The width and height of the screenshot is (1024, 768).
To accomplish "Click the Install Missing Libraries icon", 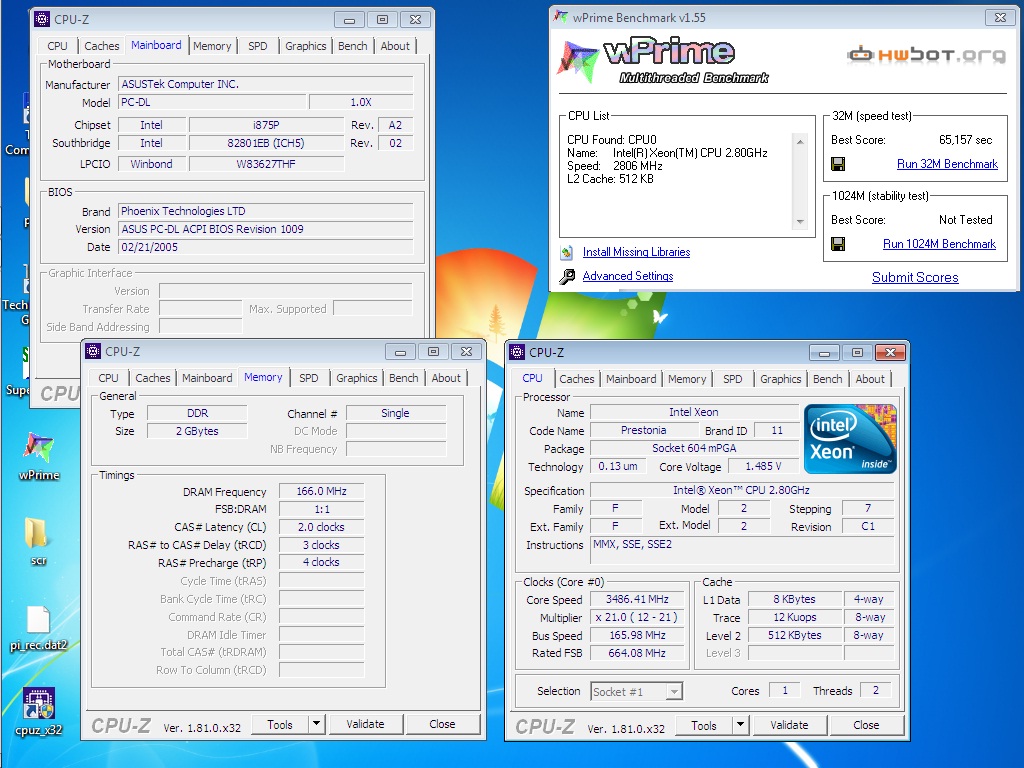I will click(567, 252).
